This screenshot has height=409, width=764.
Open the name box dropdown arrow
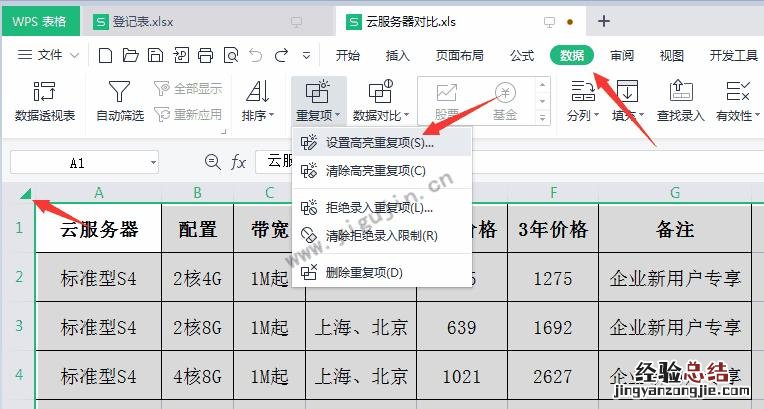tap(153, 162)
